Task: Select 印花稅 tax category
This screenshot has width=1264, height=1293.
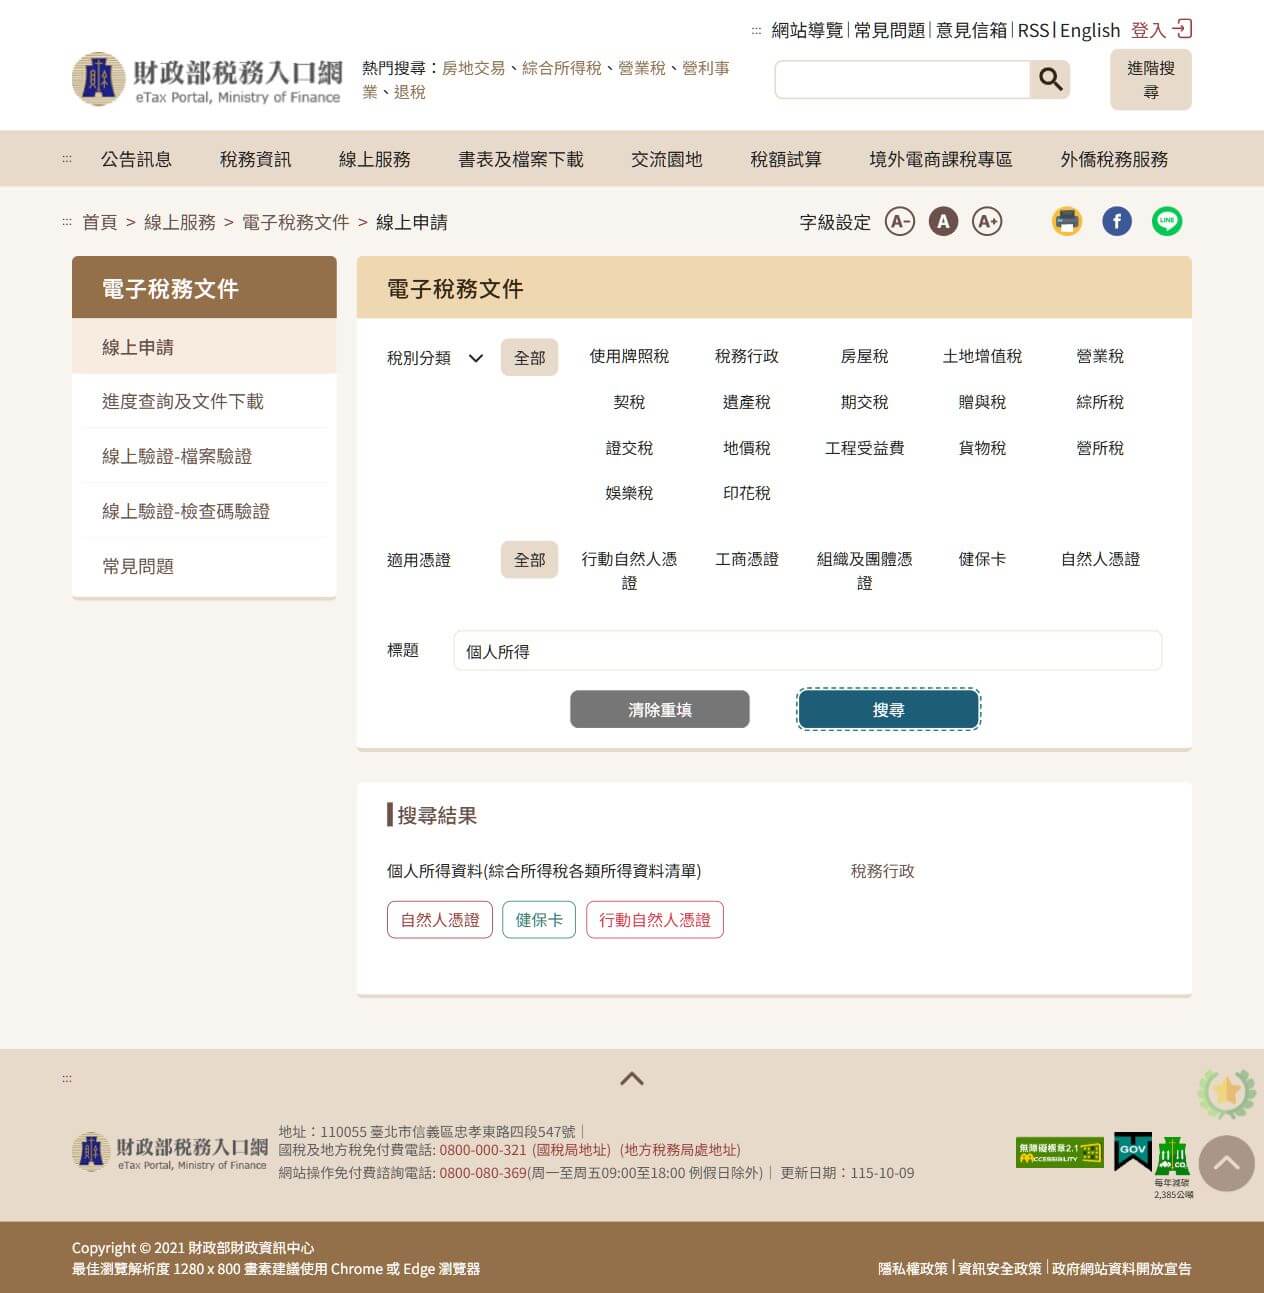Action: (747, 493)
